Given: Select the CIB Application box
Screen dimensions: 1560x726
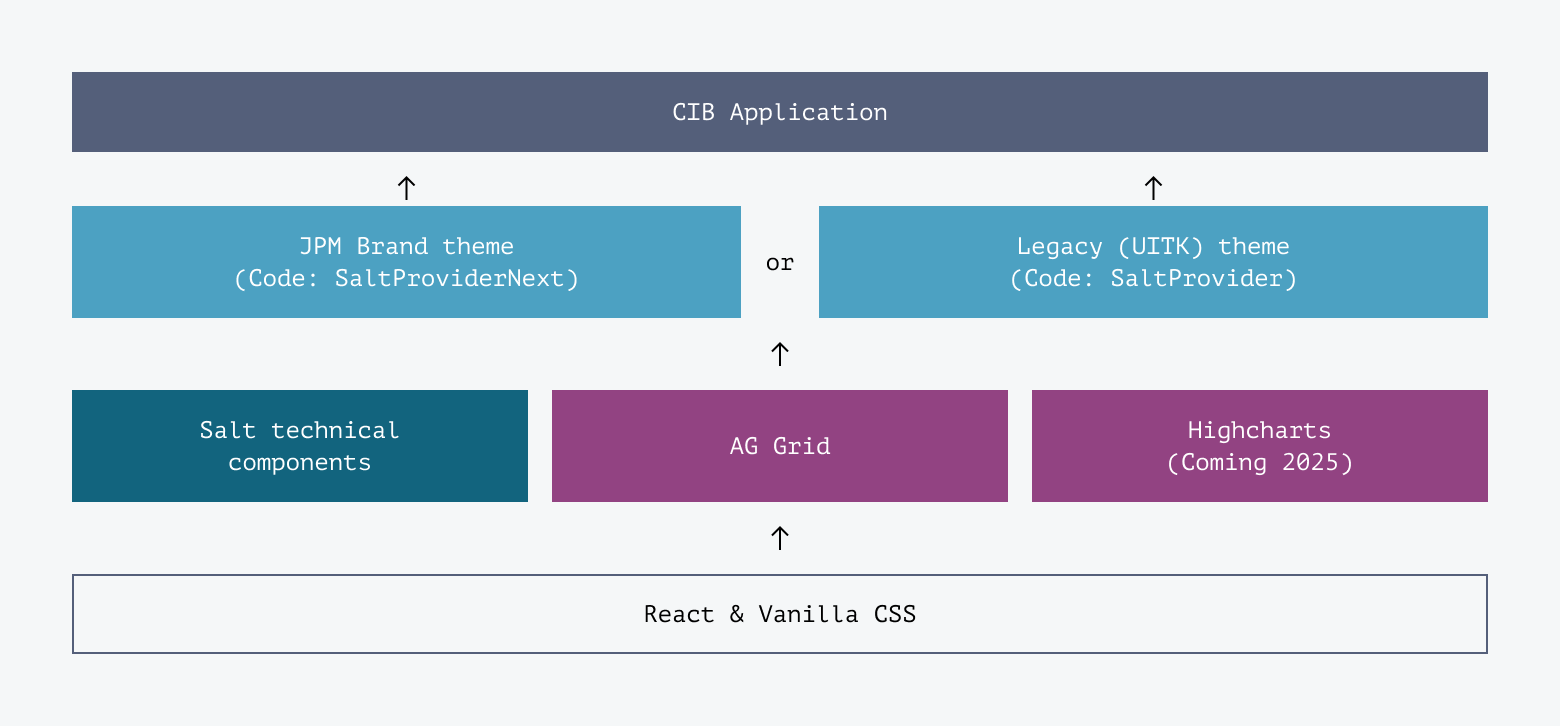Looking at the screenshot, I should (780, 112).
